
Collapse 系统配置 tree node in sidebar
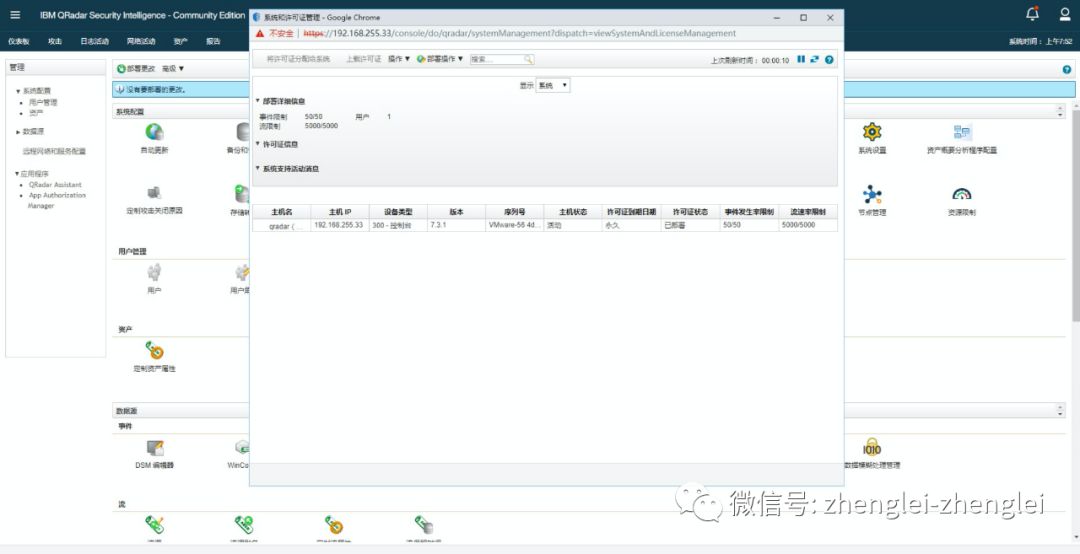pos(18,91)
